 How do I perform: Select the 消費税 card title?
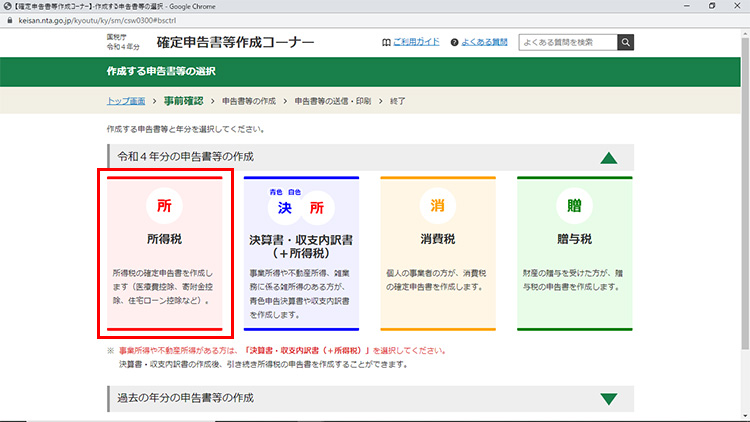[x=437, y=240]
